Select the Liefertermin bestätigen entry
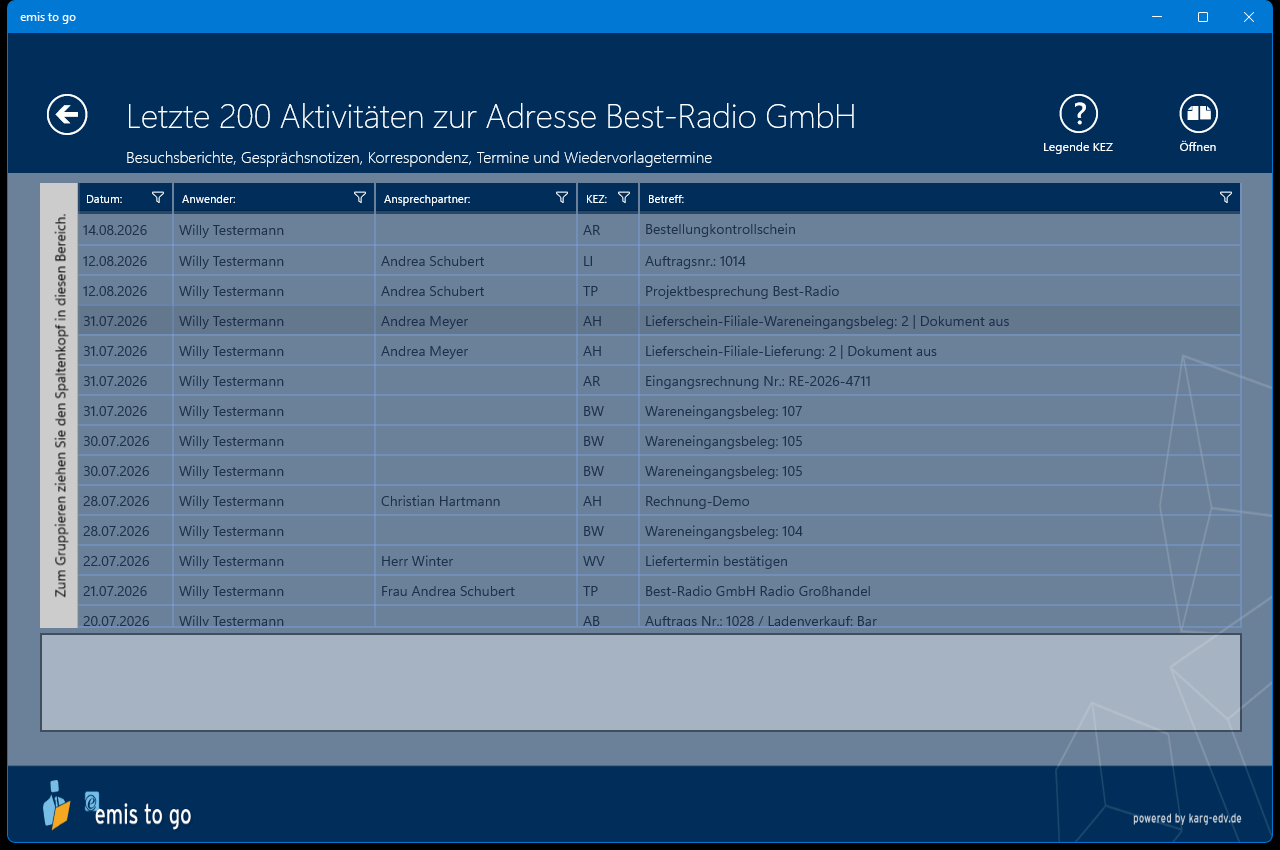The height and width of the screenshot is (850, 1280). pos(659,561)
